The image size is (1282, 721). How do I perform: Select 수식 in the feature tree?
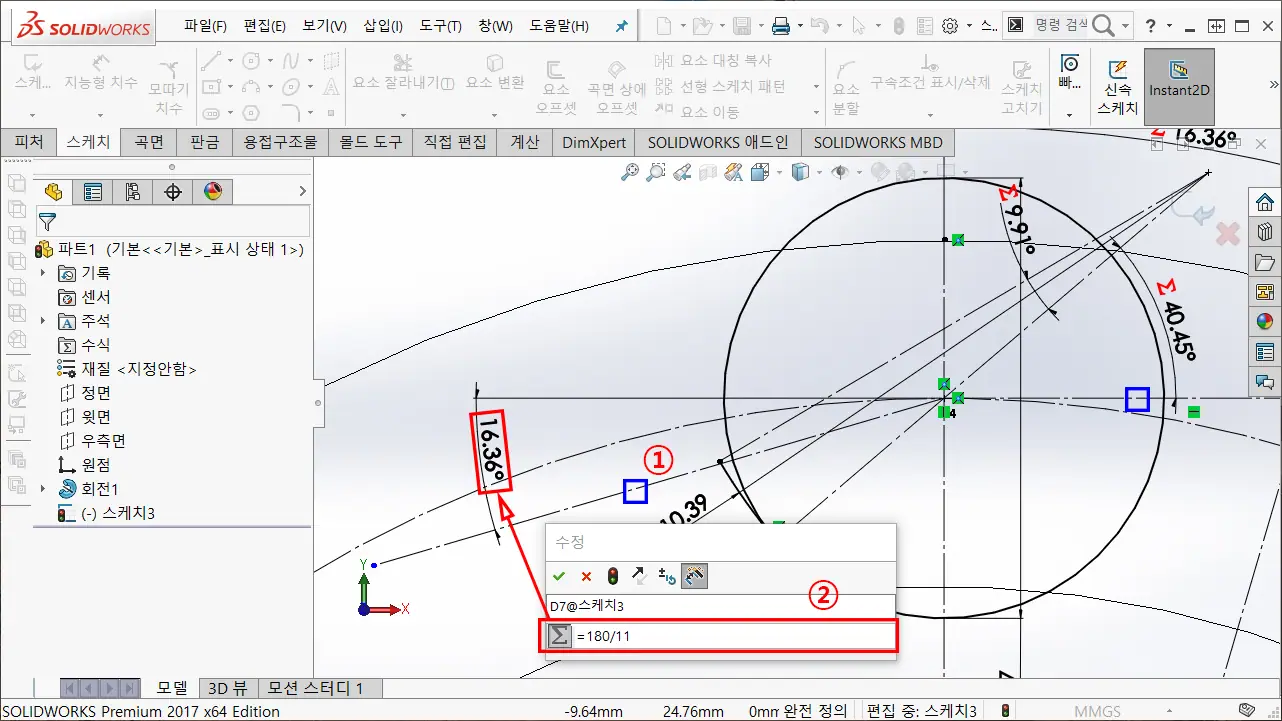coord(84,345)
